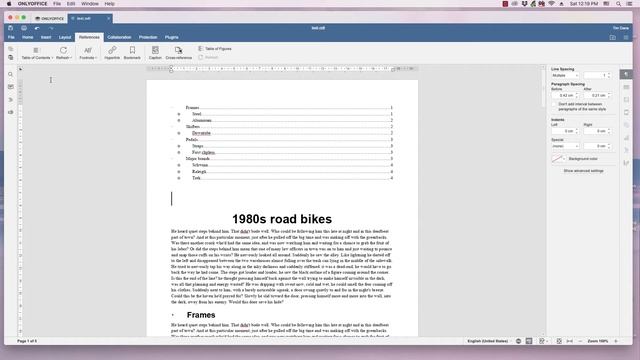Click the Left indent field
This screenshot has height=360, width=640.
565,131
